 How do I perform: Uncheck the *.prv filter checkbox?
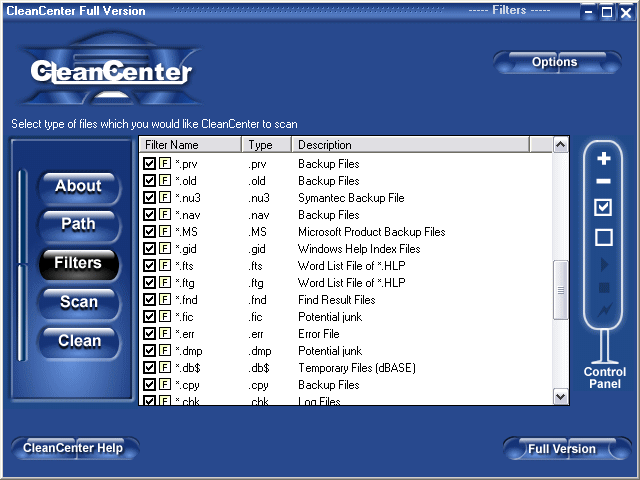(x=149, y=164)
